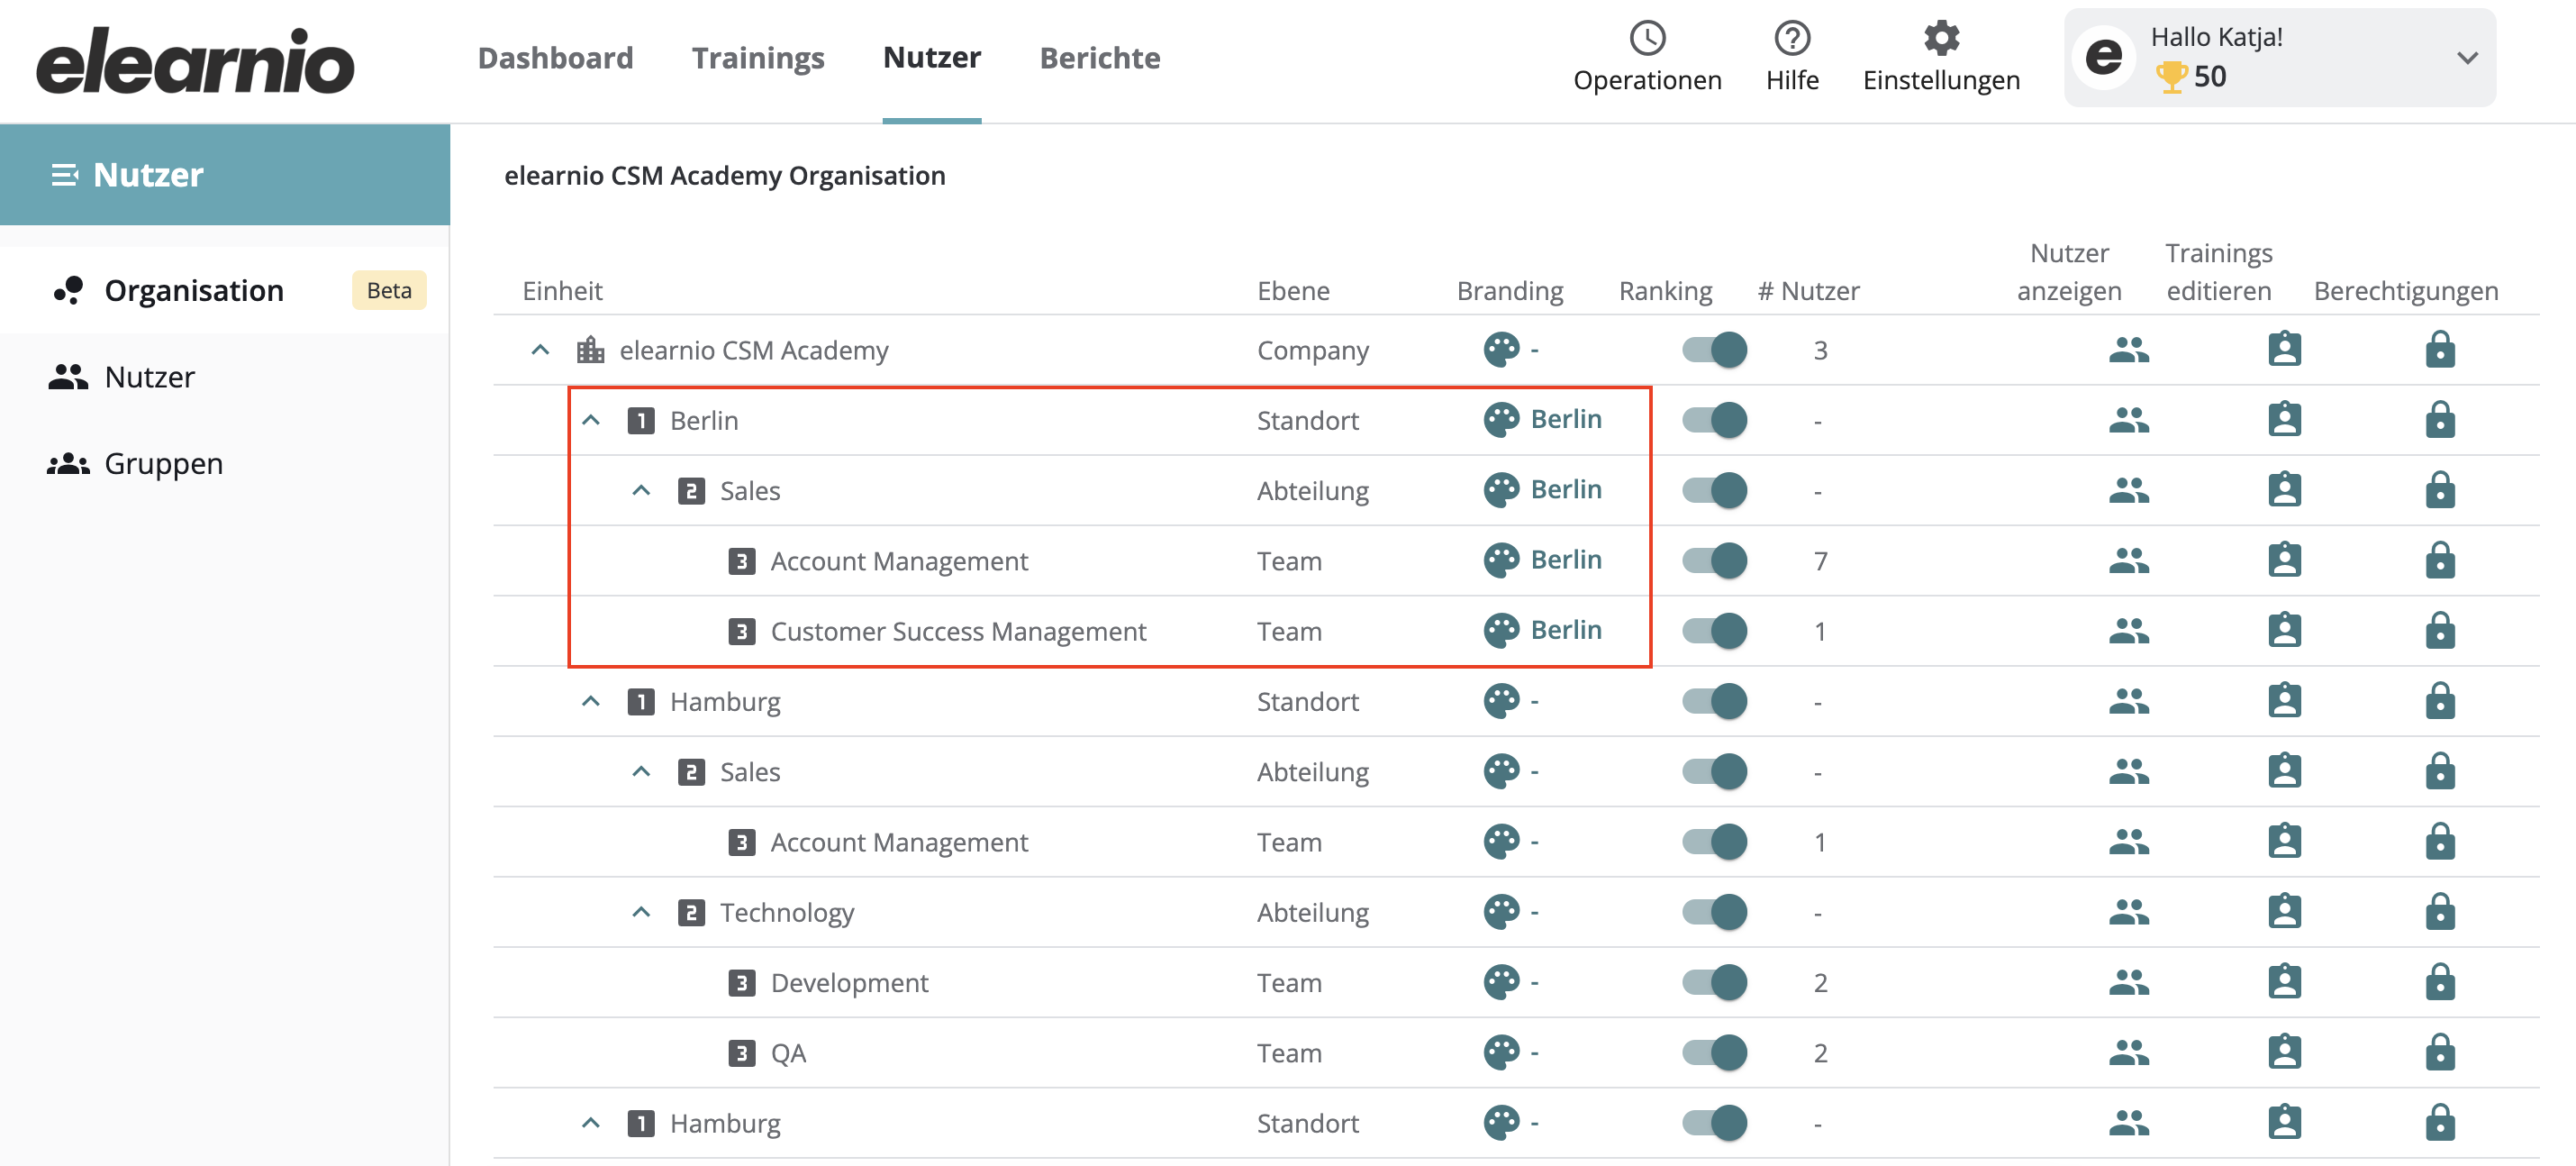
Task: Click Berlin branding link in Sales row
Action: click(x=1566, y=489)
